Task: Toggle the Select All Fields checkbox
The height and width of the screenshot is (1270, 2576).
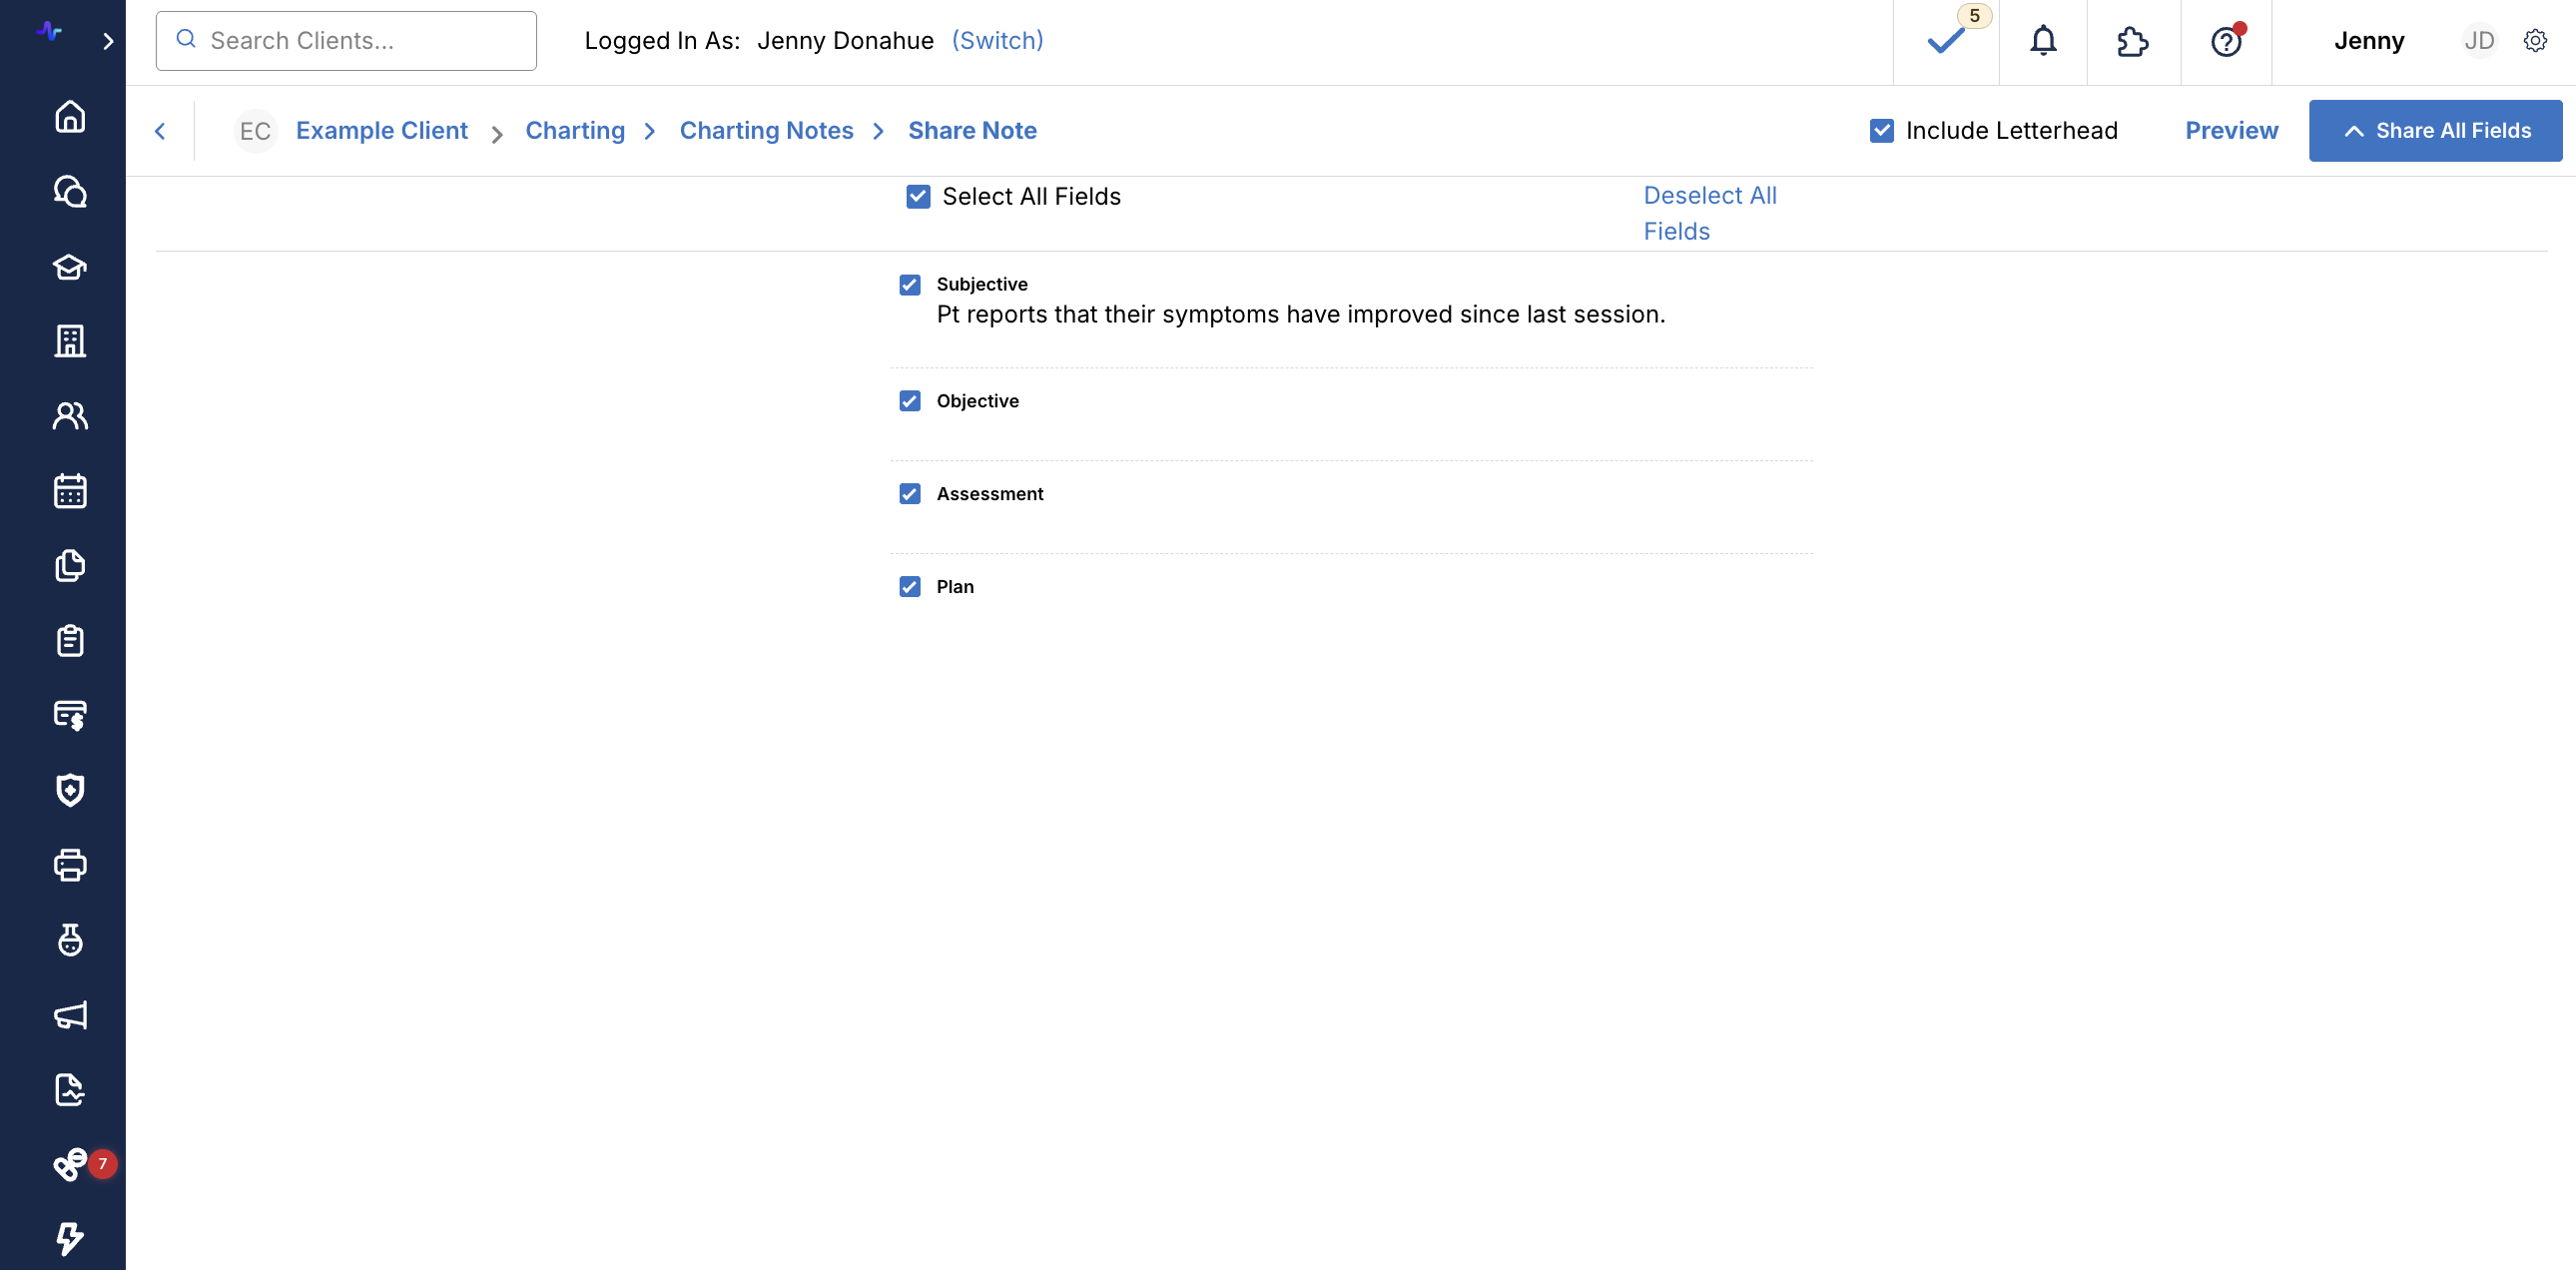Action: point(918,197)
